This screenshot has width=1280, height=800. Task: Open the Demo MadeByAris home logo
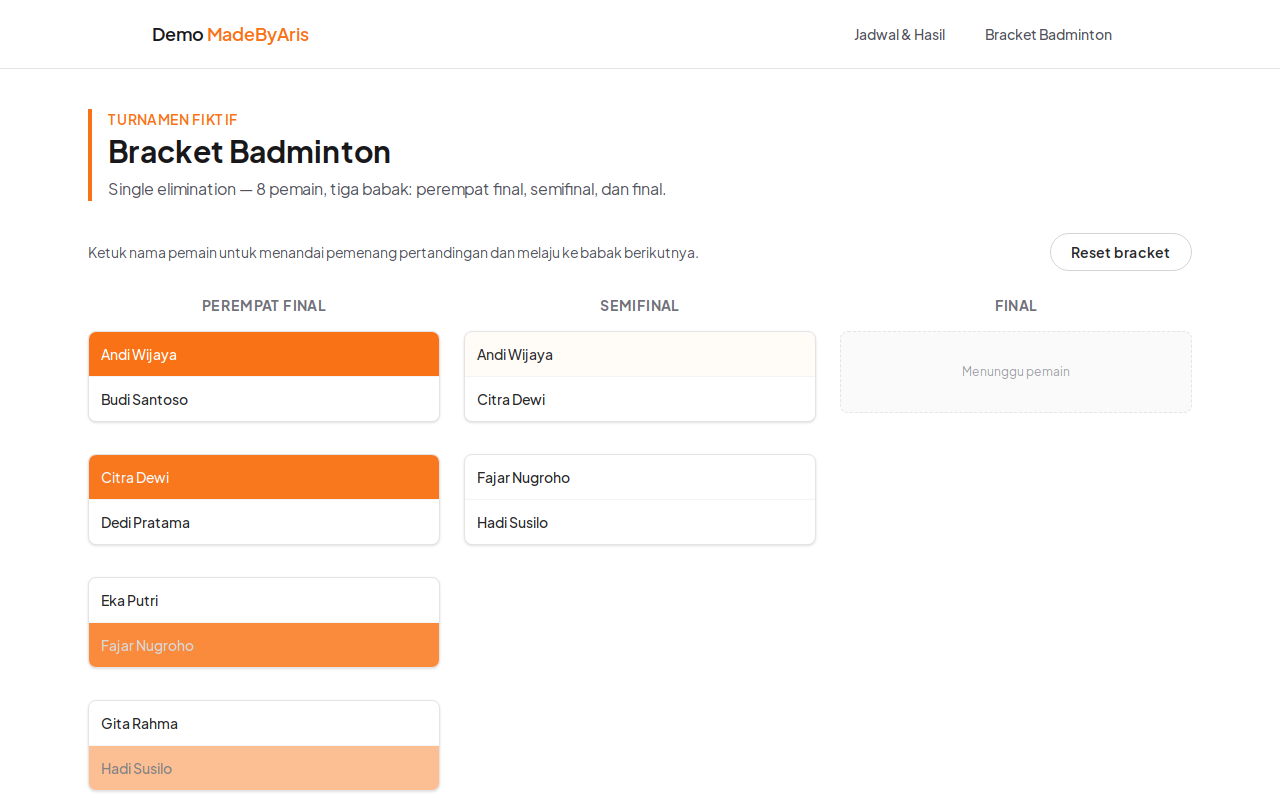click(230, 34)
